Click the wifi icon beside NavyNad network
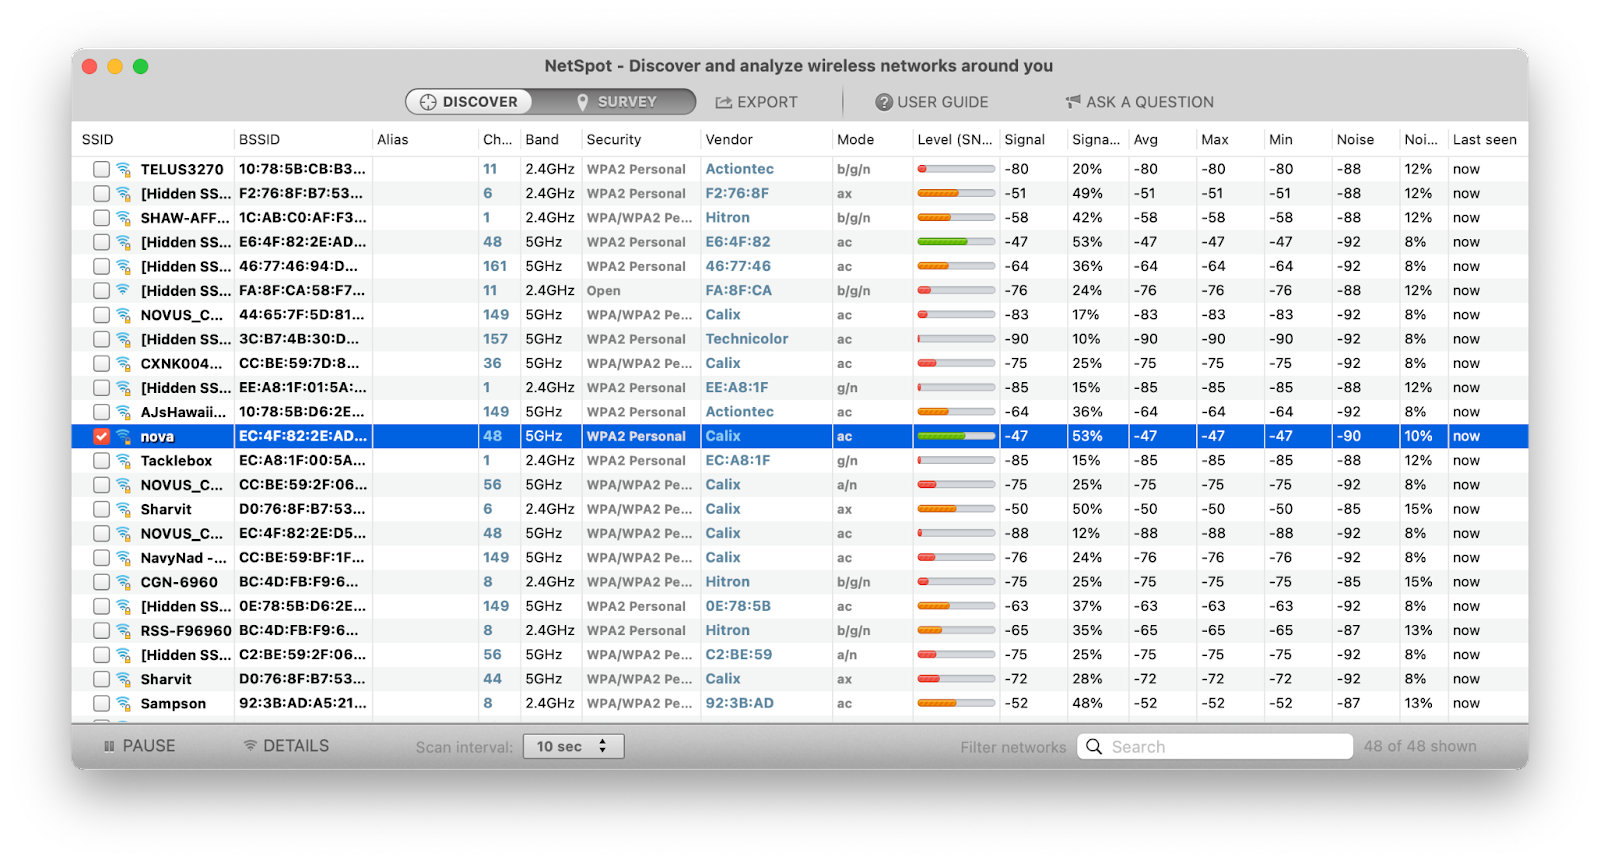Image resolution: width=1600 pixels, height=864 pixels. (123, 558)
